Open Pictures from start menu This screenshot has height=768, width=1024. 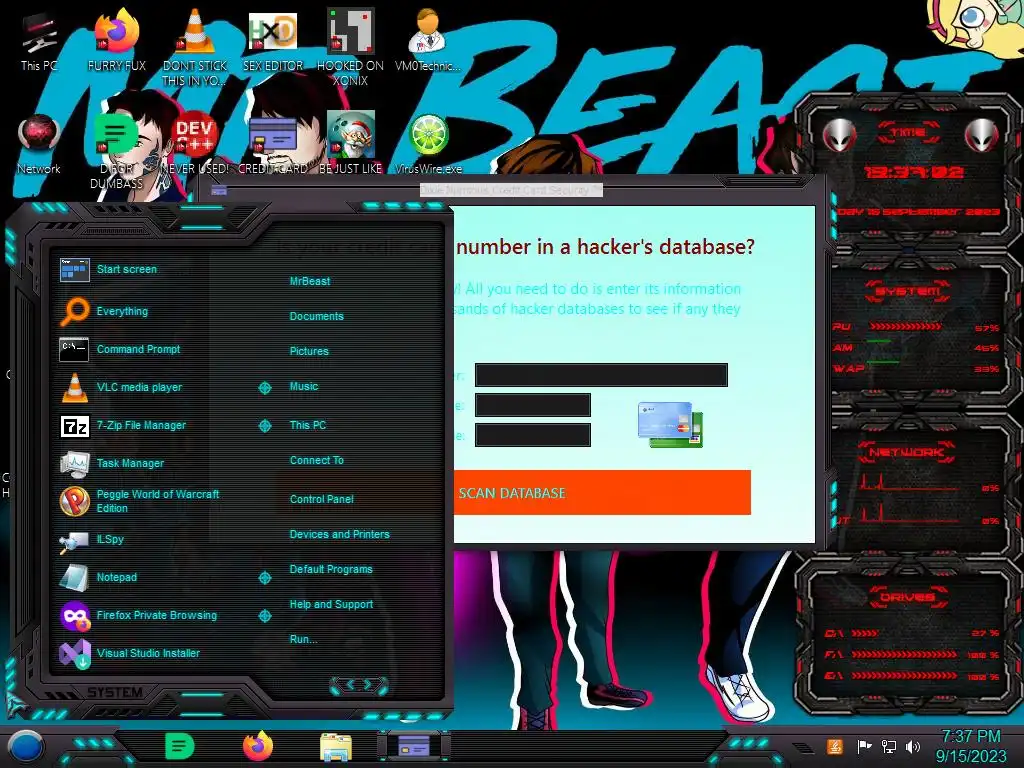coord(309,351)
